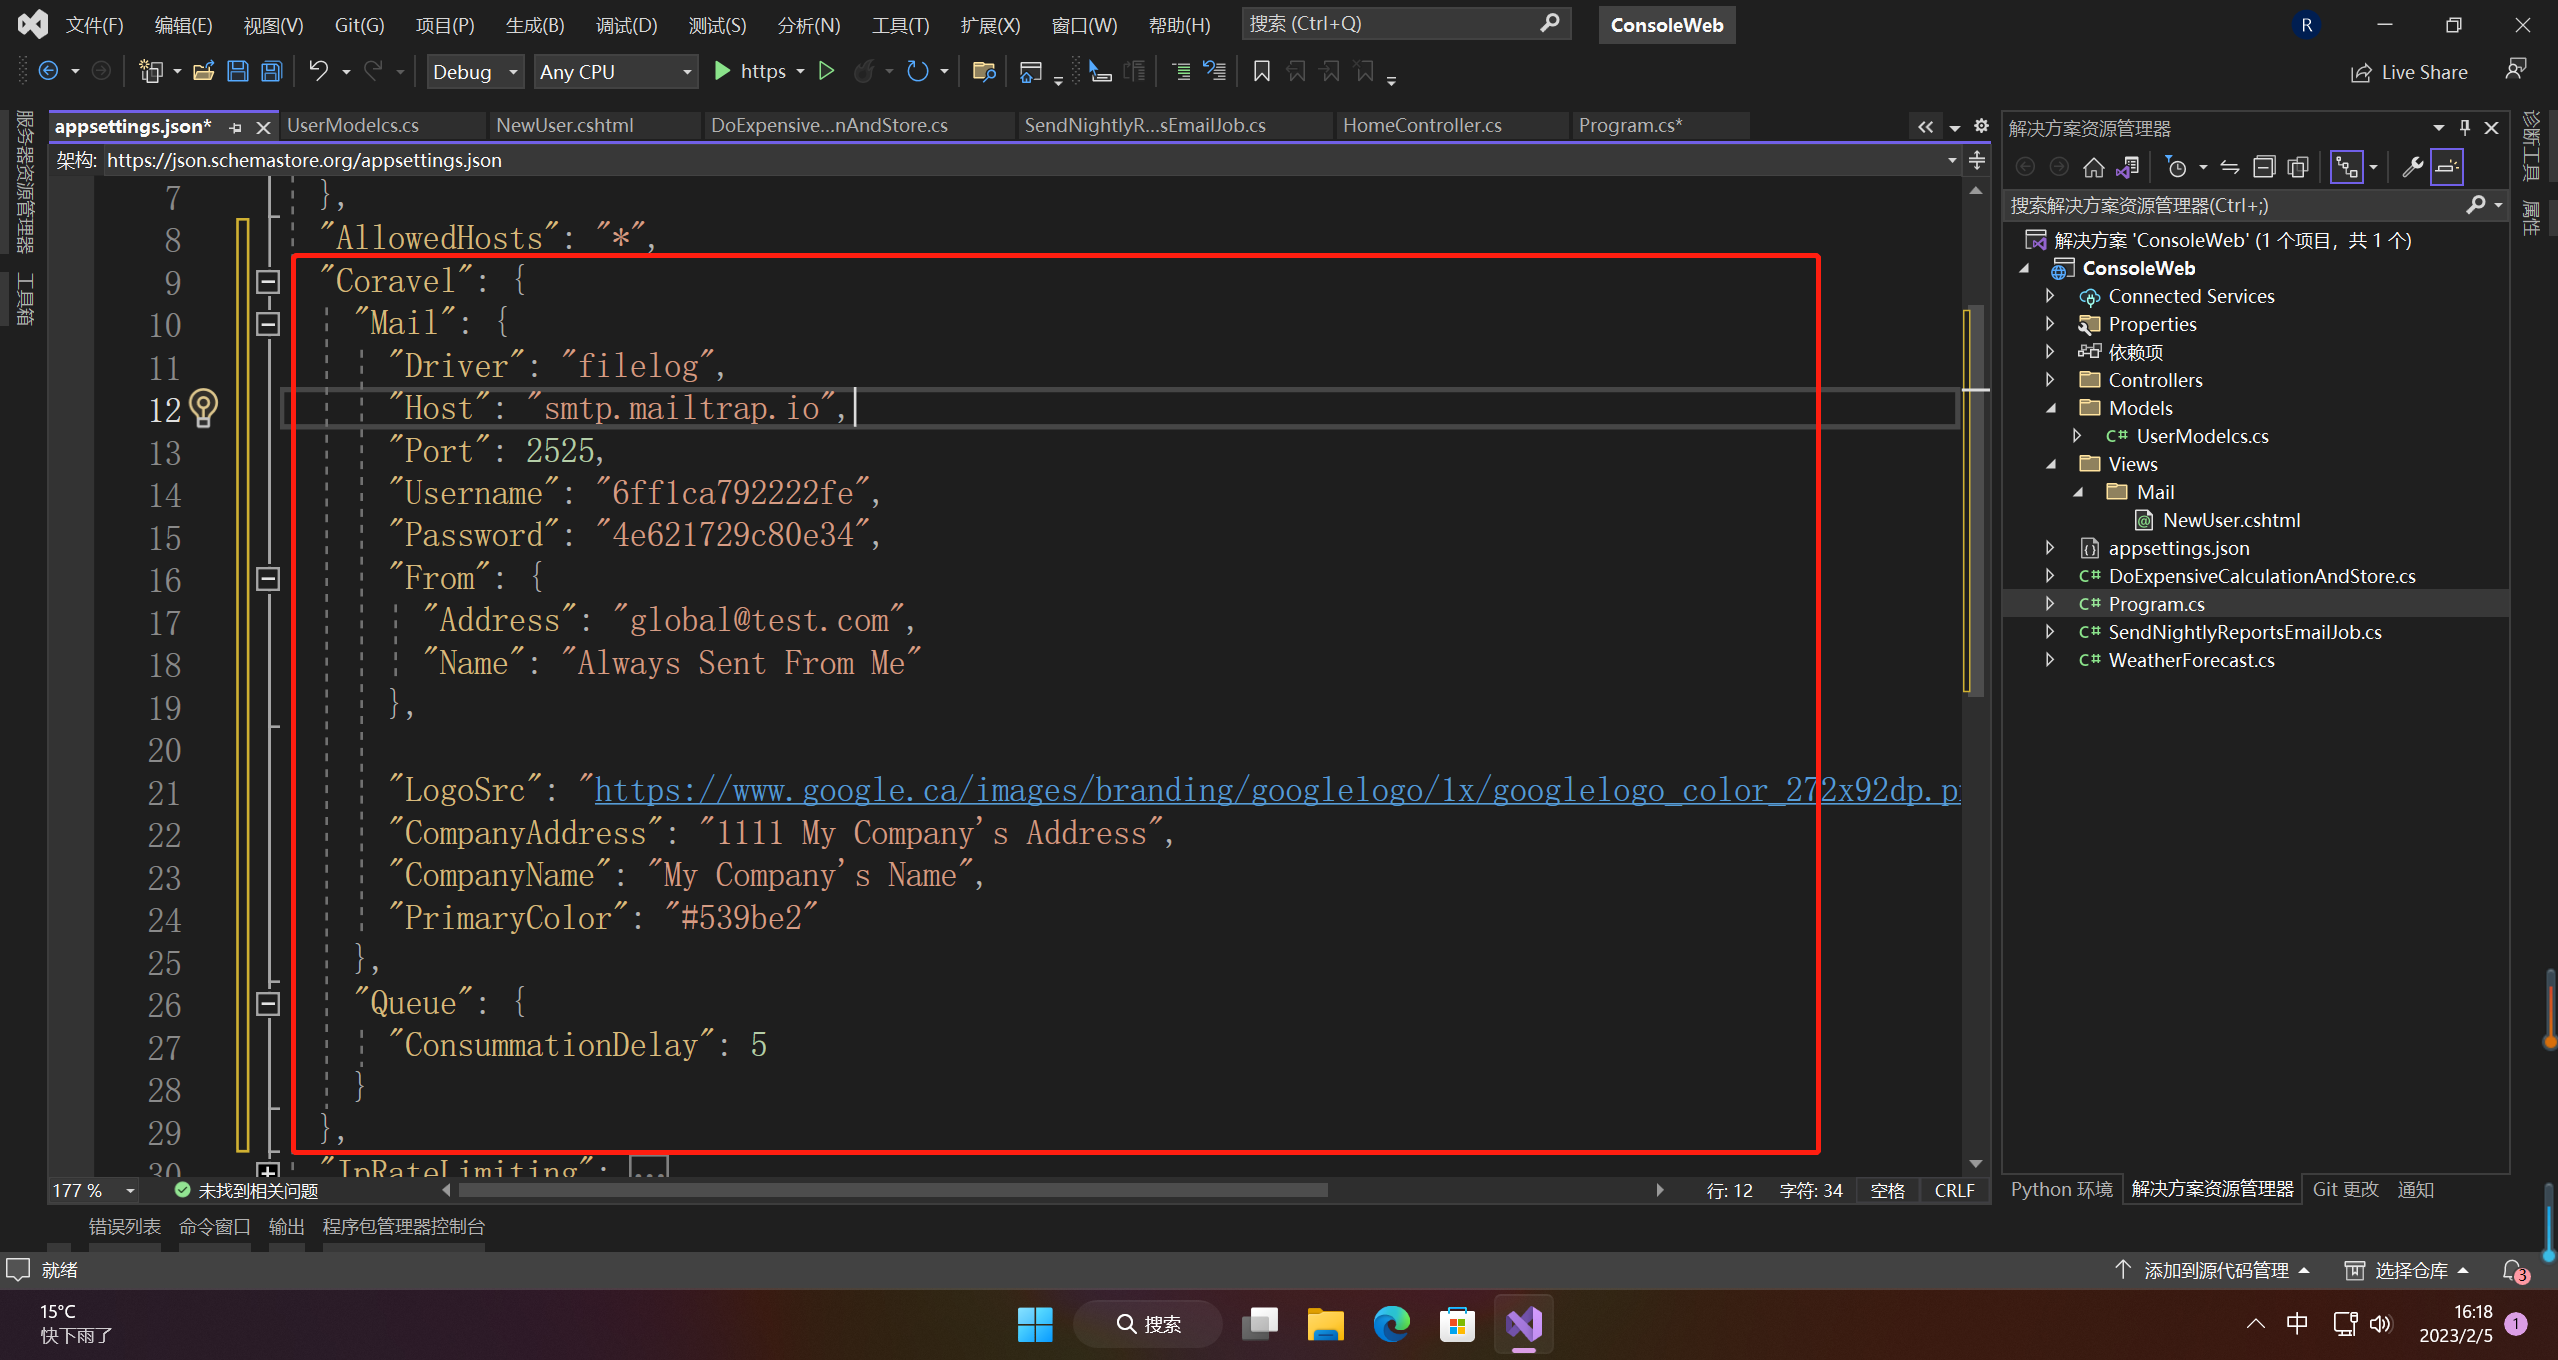Expand the Controllers folder node
The height and width of the screenshot is (1360, 2558).
(x=2050, y=380)
